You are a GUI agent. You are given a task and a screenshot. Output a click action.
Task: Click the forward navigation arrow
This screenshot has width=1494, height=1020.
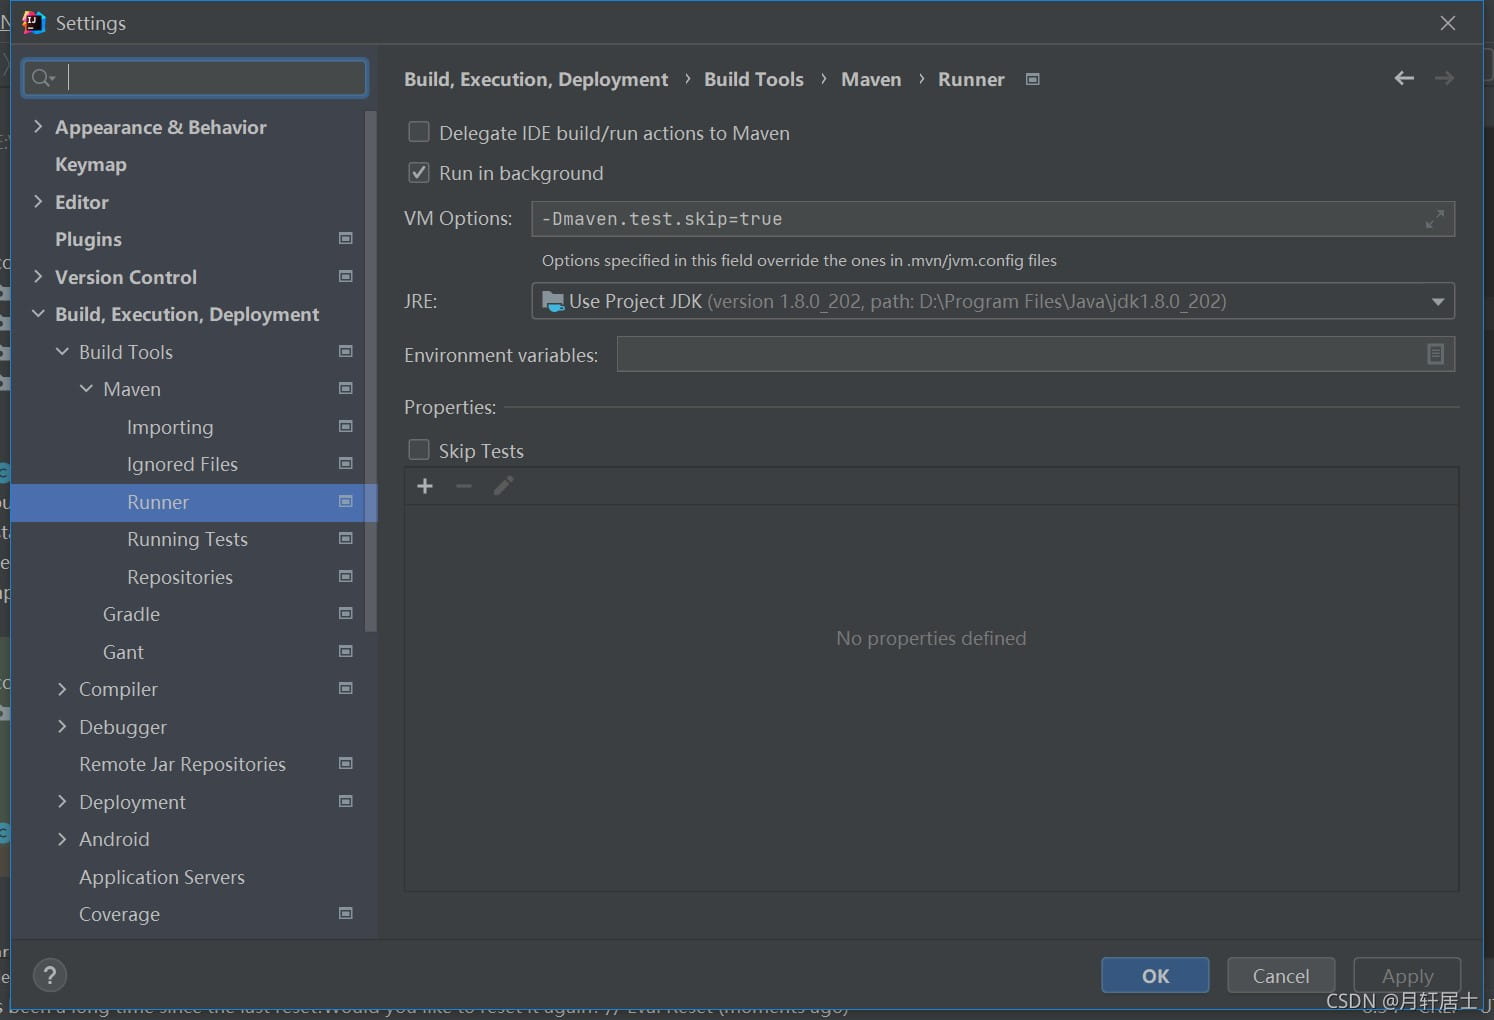(x=1444, y=78)
